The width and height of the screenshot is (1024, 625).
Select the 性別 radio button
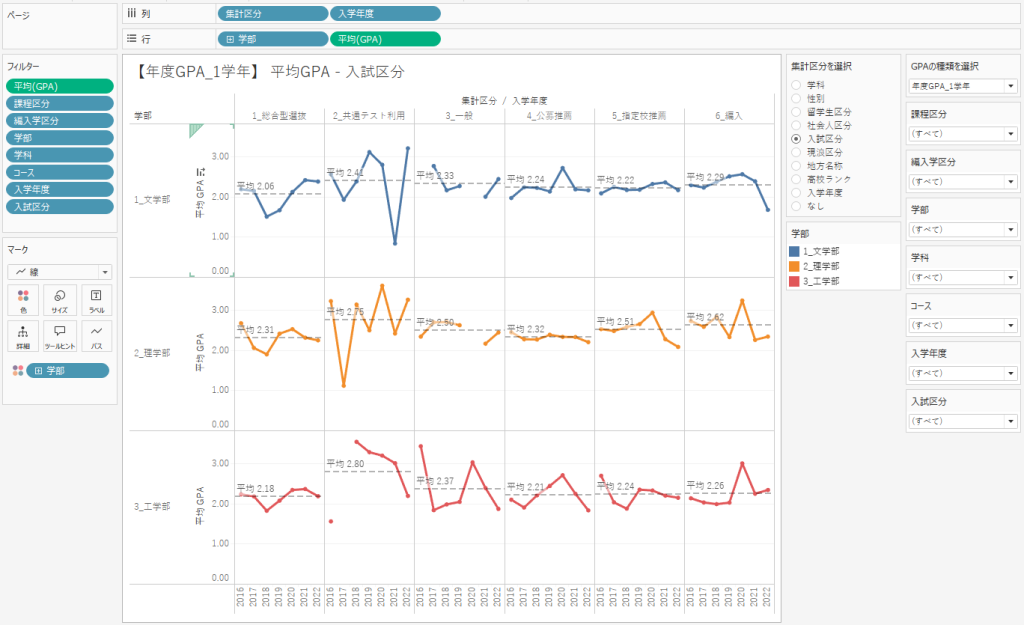[797, 99]
